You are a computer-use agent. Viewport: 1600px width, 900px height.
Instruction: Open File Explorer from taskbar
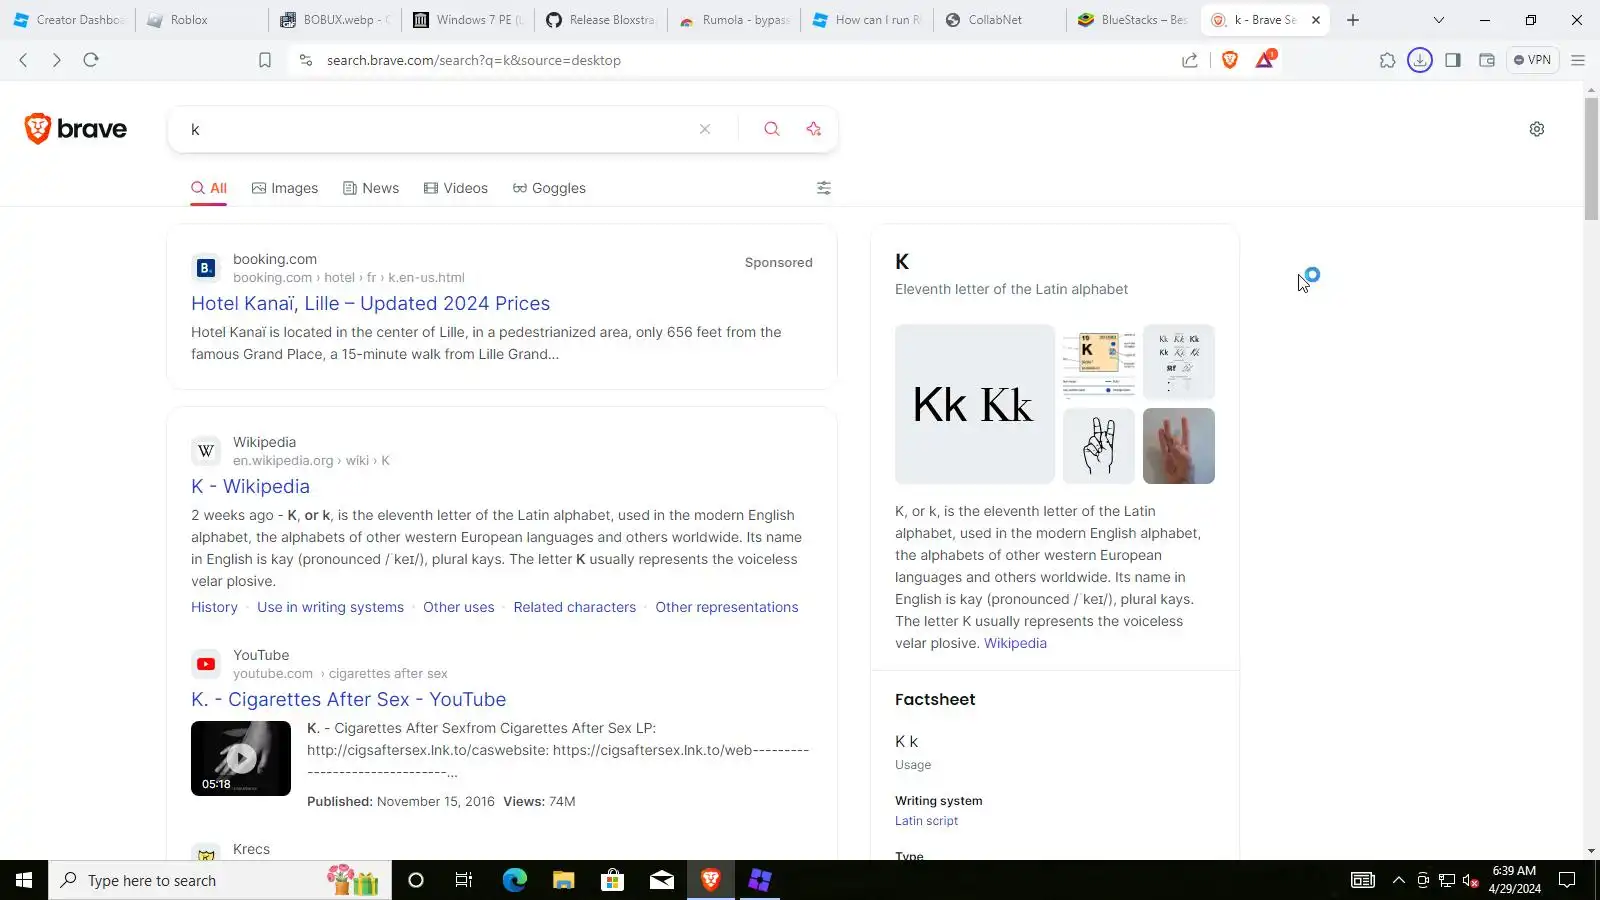tap(563, 880)
